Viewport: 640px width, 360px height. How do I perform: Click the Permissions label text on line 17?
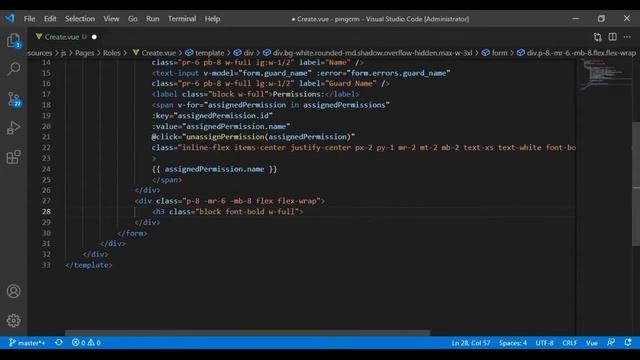point(299,94)
